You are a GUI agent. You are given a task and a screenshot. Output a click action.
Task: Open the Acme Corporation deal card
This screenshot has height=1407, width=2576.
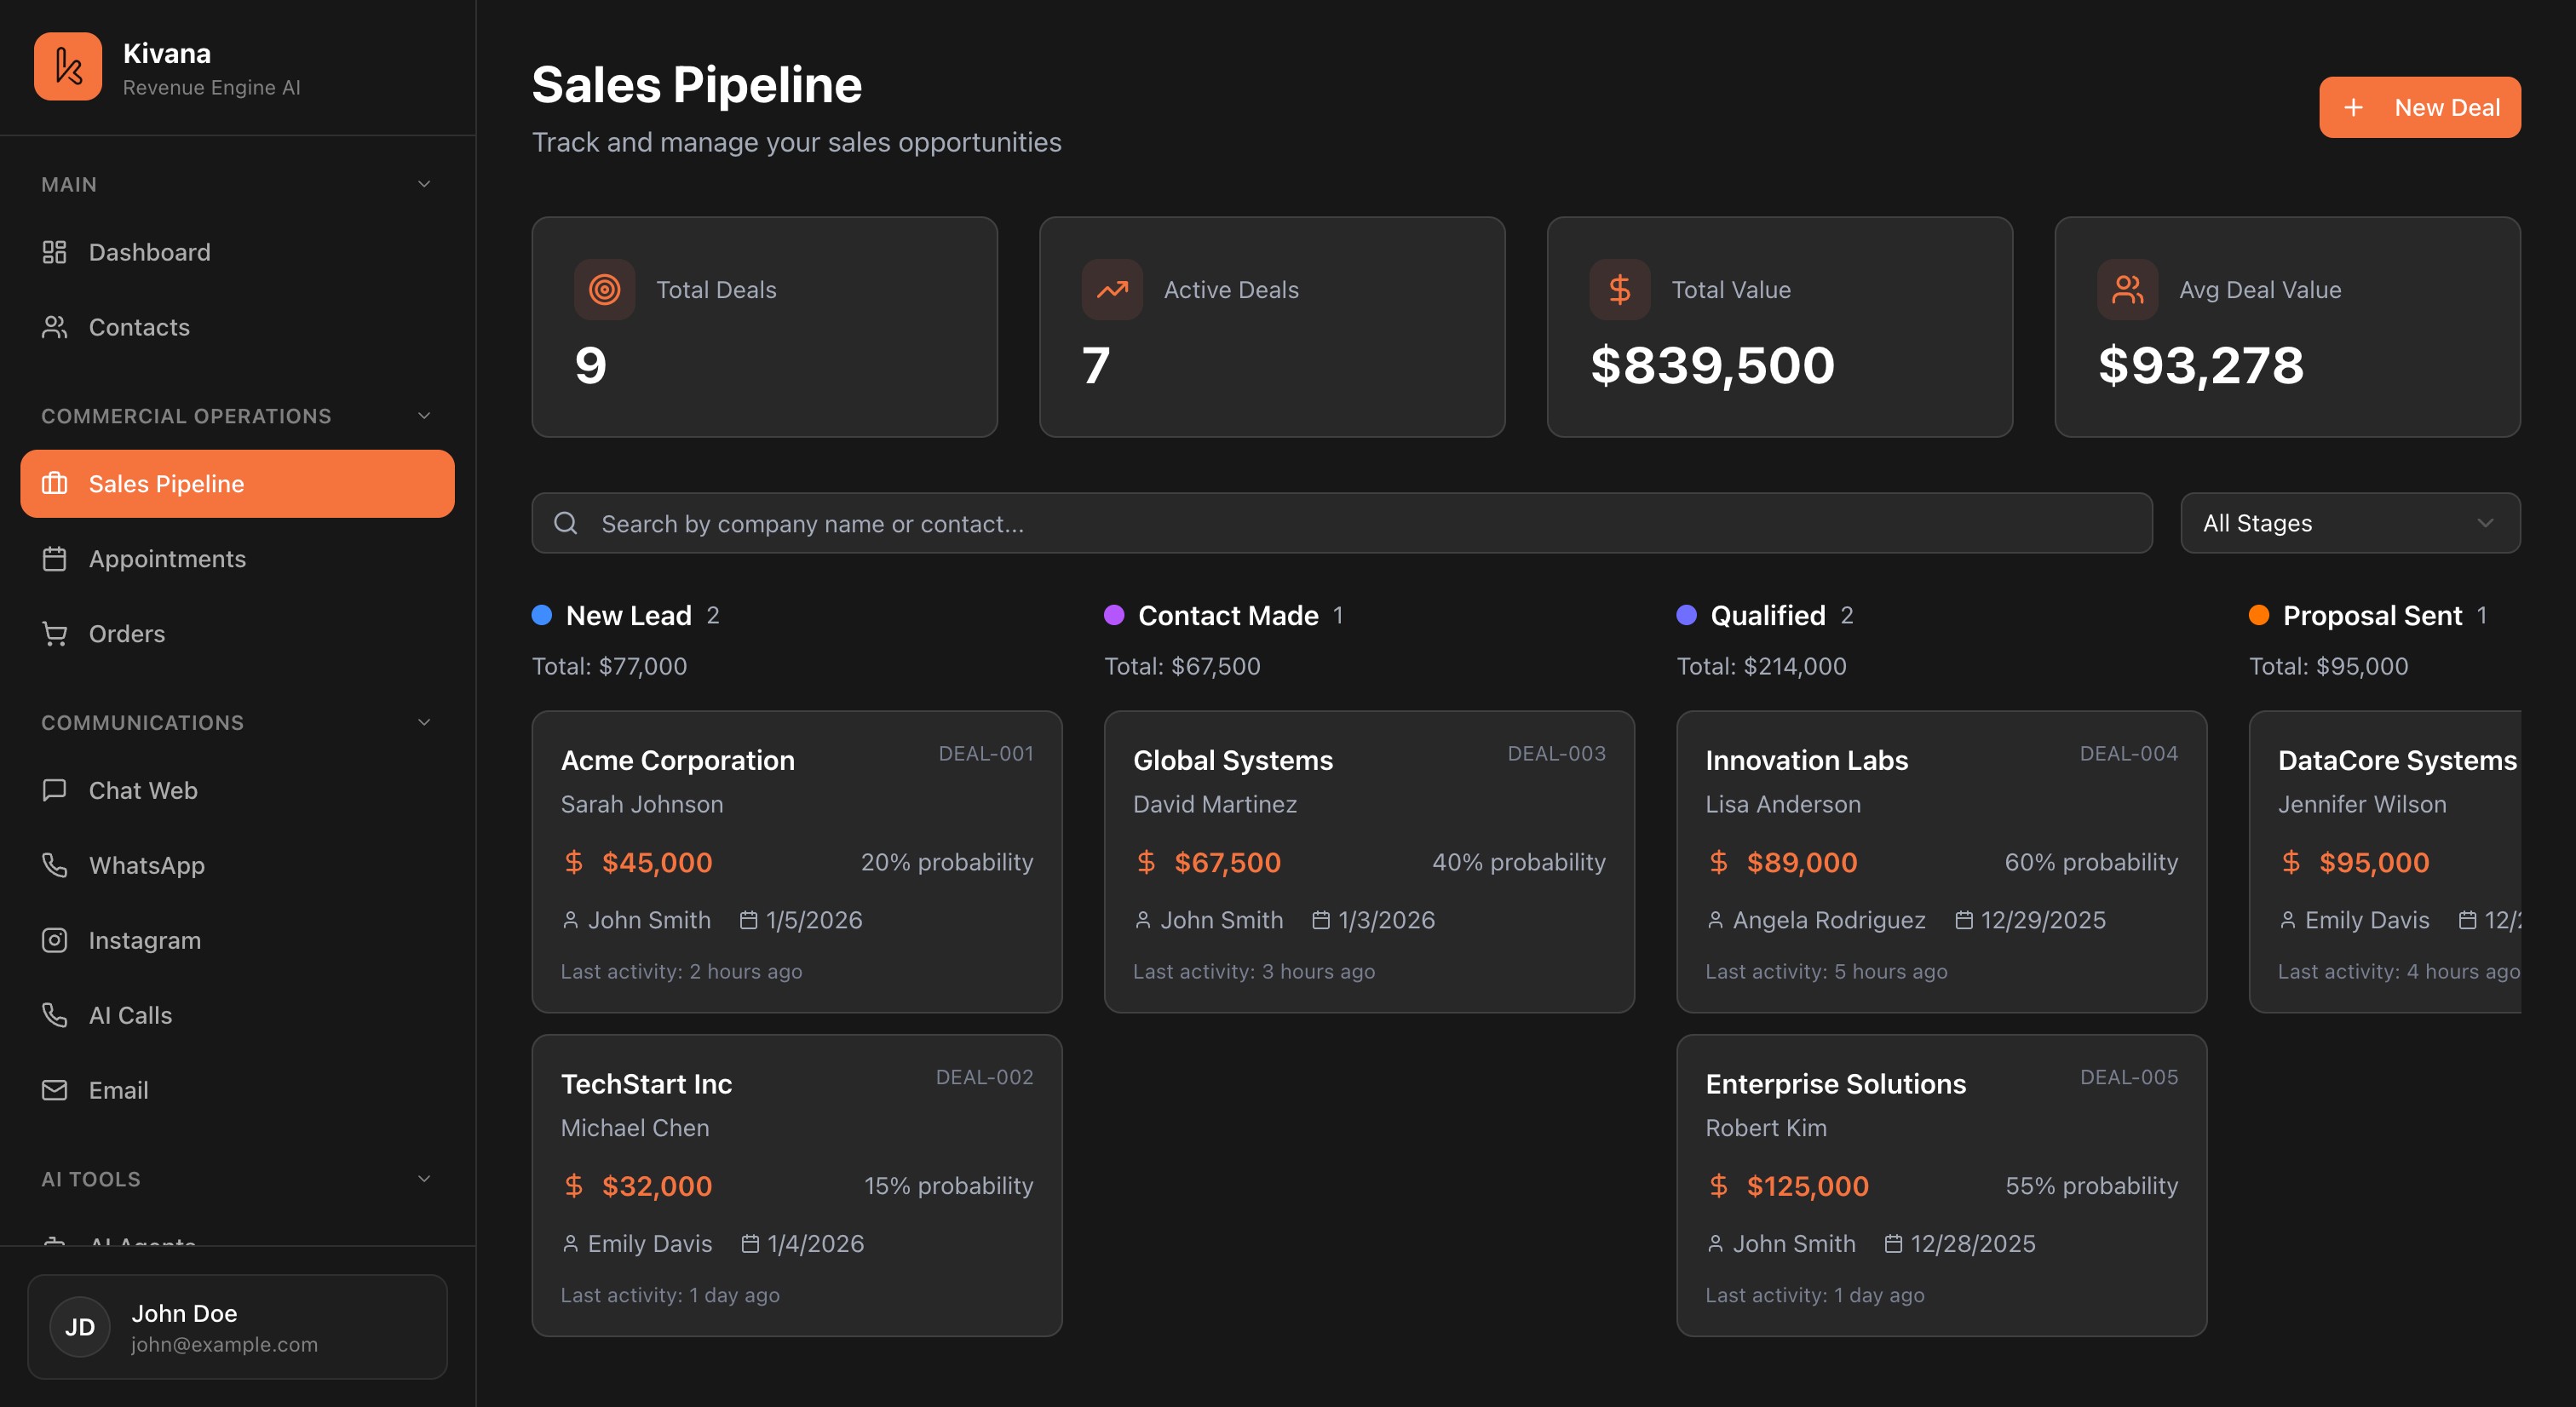click(x=796, y=861)
